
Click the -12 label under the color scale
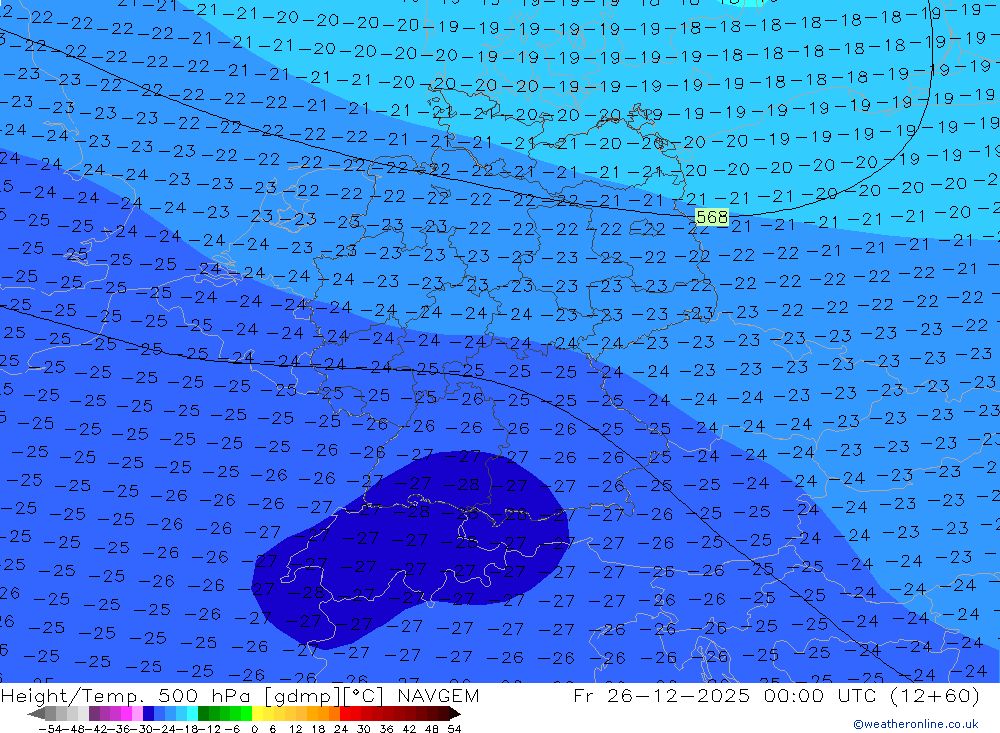(209, 729)
